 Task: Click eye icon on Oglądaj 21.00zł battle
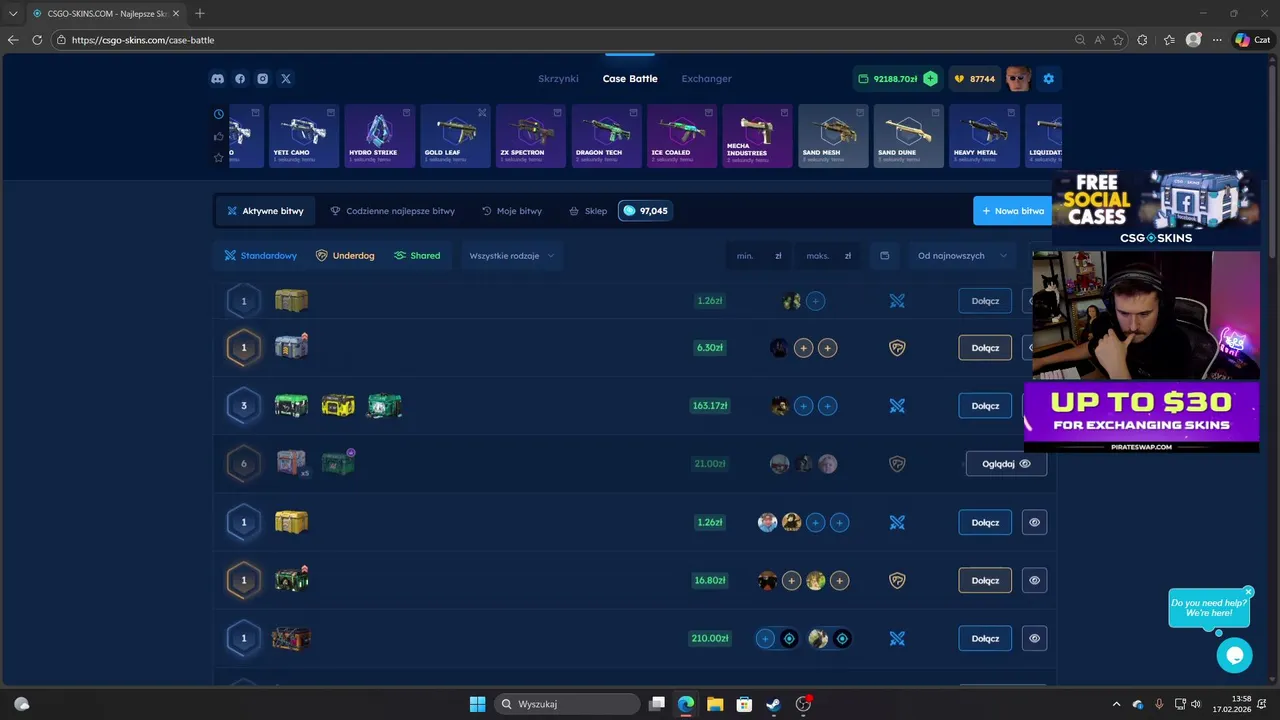click(1025, 464)
